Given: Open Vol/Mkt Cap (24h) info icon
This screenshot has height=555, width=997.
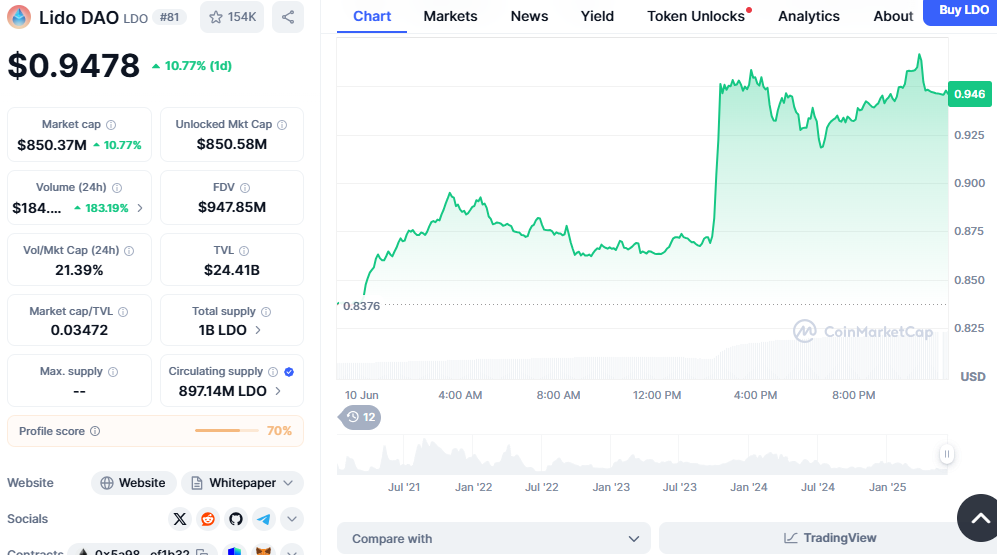Looking at the screenshot, I should [x=129, y=250].
